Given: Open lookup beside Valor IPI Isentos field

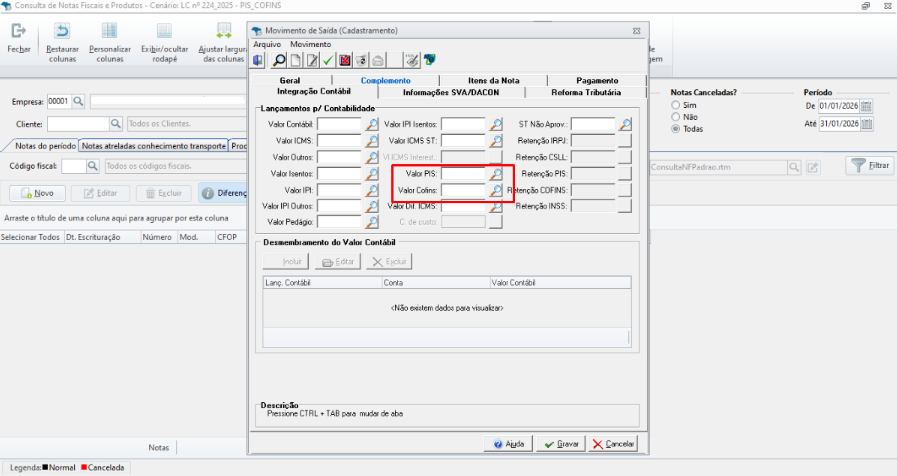Looking at the screenshot, I should [x=496, y=124].
